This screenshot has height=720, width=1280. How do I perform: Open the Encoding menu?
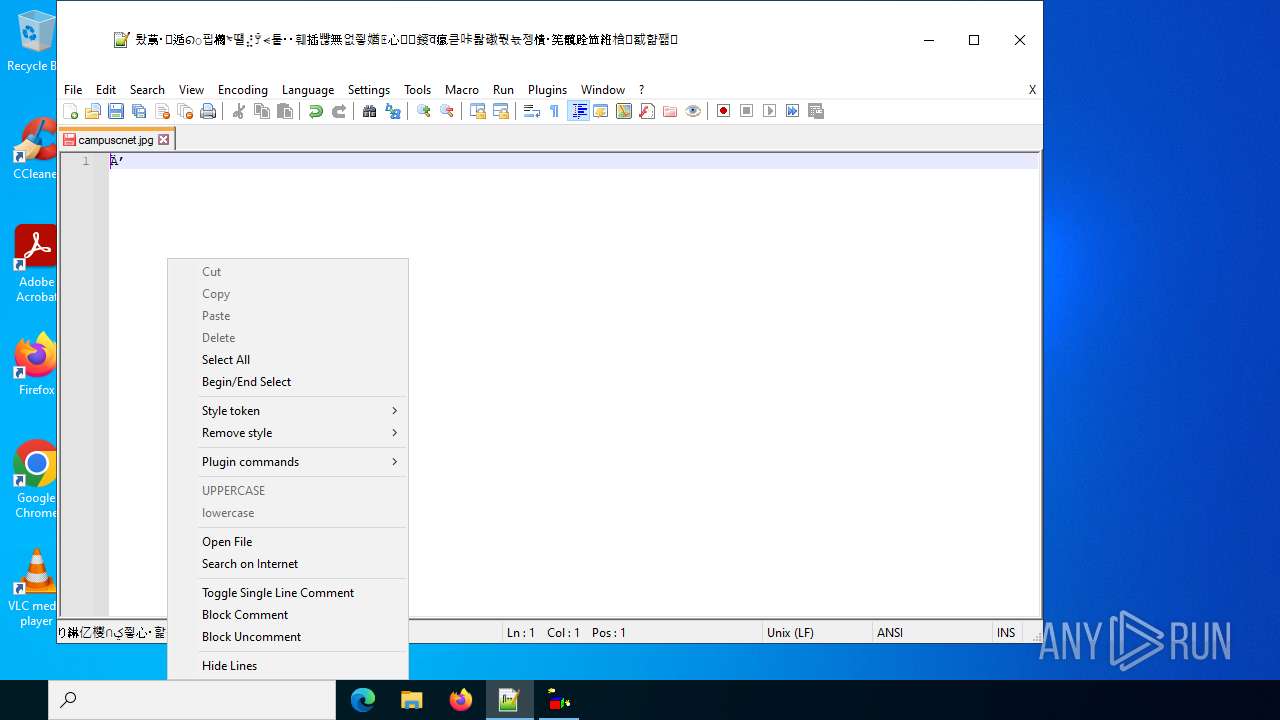click(243, 89)
